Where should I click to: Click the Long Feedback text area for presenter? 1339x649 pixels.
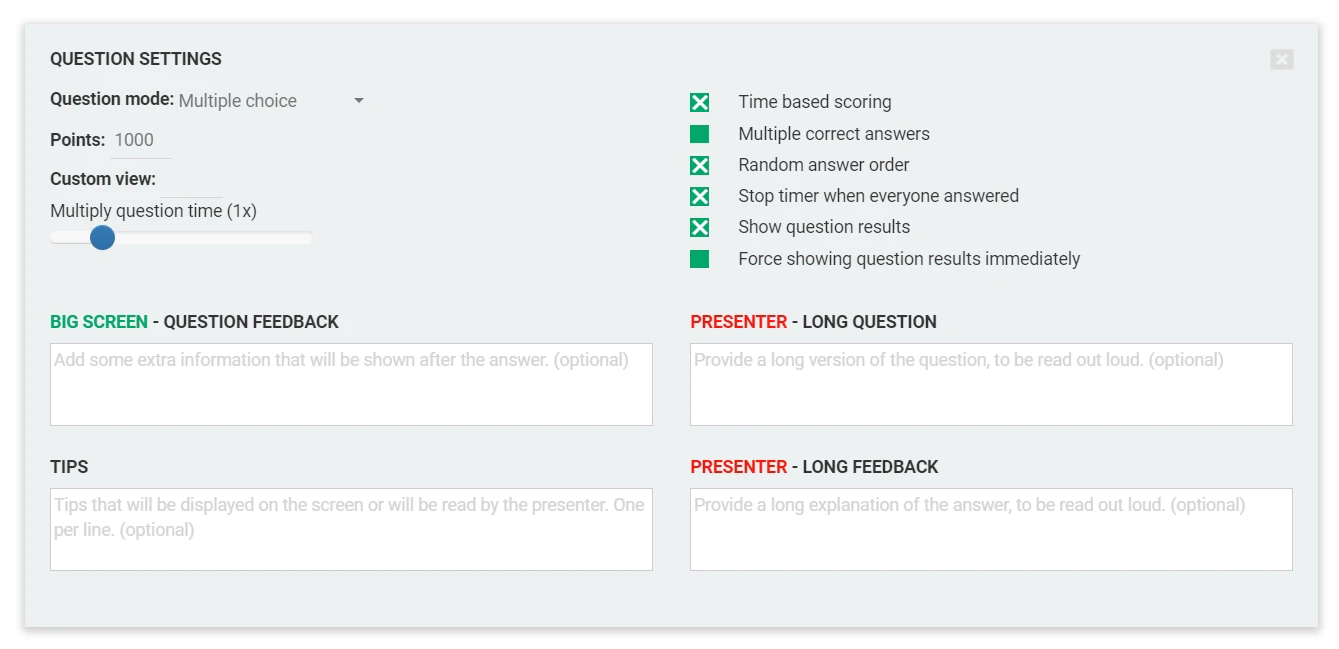coord(991,529)
